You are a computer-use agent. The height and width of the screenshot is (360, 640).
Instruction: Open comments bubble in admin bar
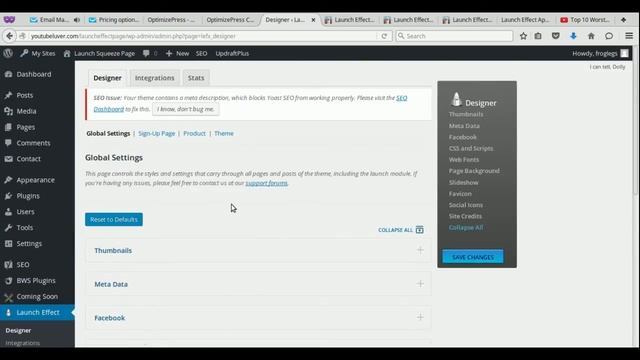pyautogui.click(x=150, y=53)
